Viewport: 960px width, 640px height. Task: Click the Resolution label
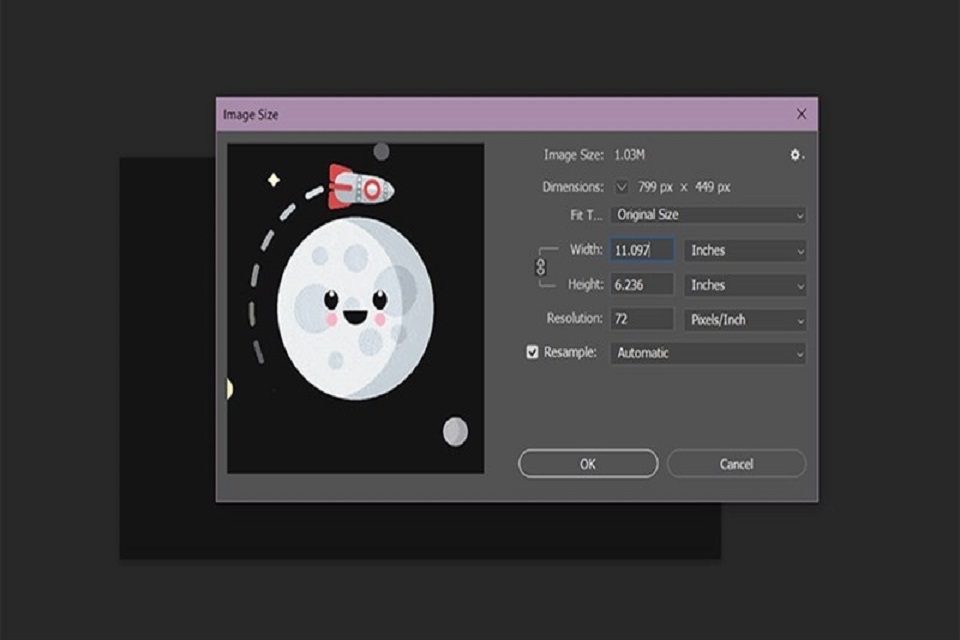pos(574,318)
